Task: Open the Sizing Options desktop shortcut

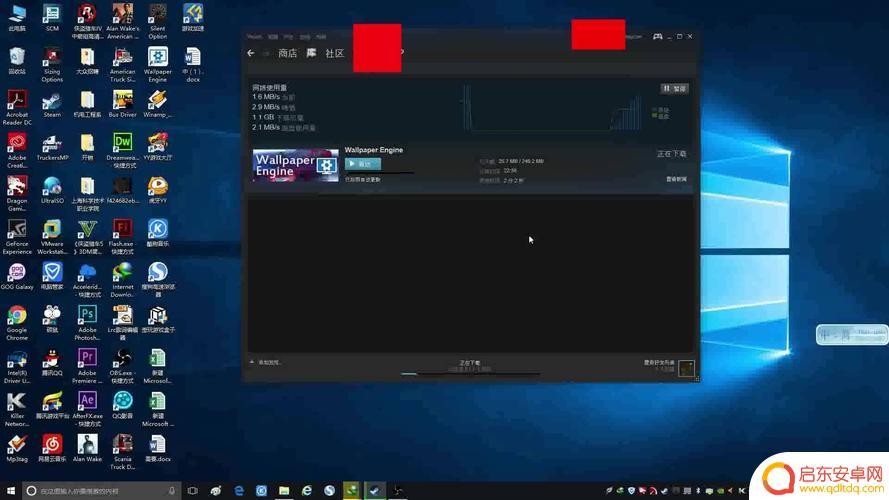Action: click(52, 64)
